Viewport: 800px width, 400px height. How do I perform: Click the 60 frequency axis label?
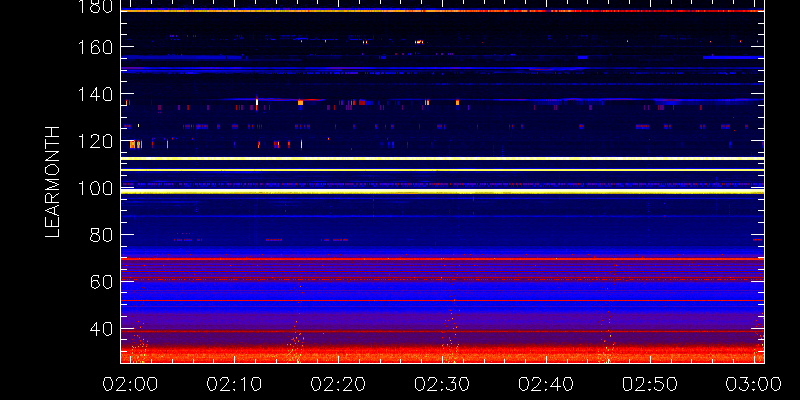[x=102, y=282]
